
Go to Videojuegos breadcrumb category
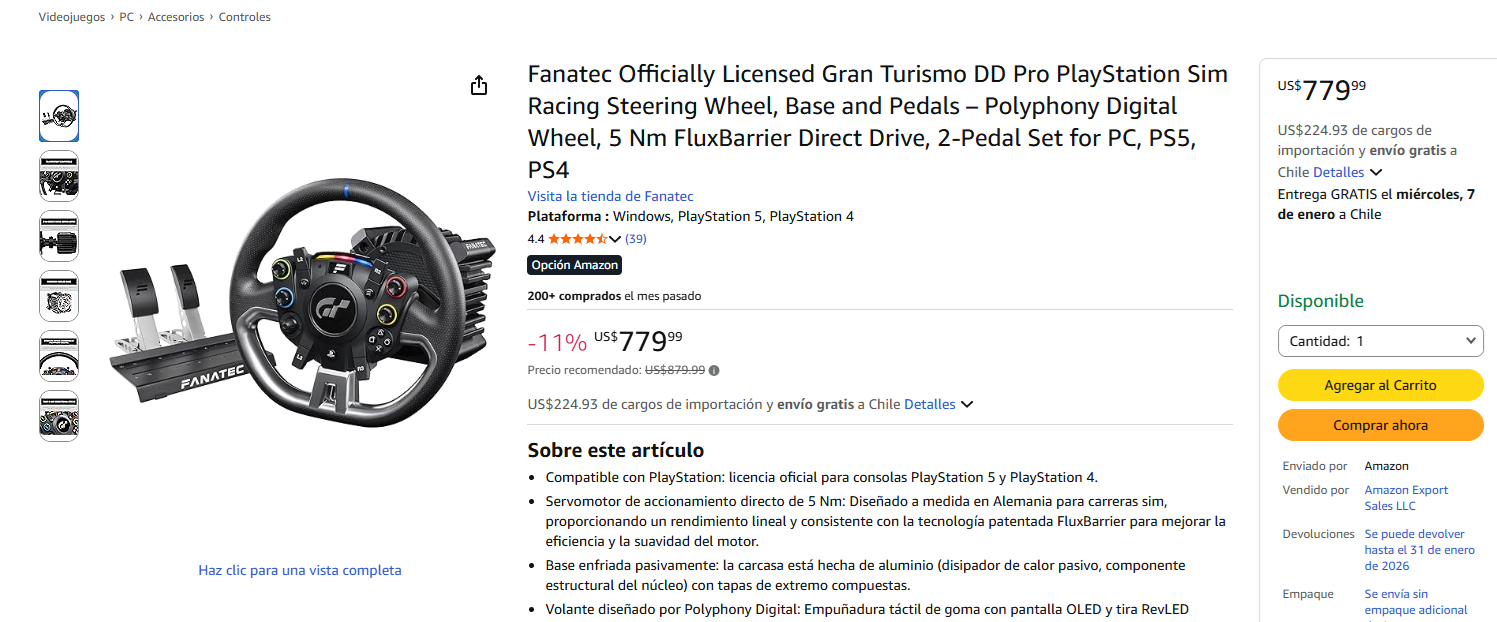tap(71, 17)
